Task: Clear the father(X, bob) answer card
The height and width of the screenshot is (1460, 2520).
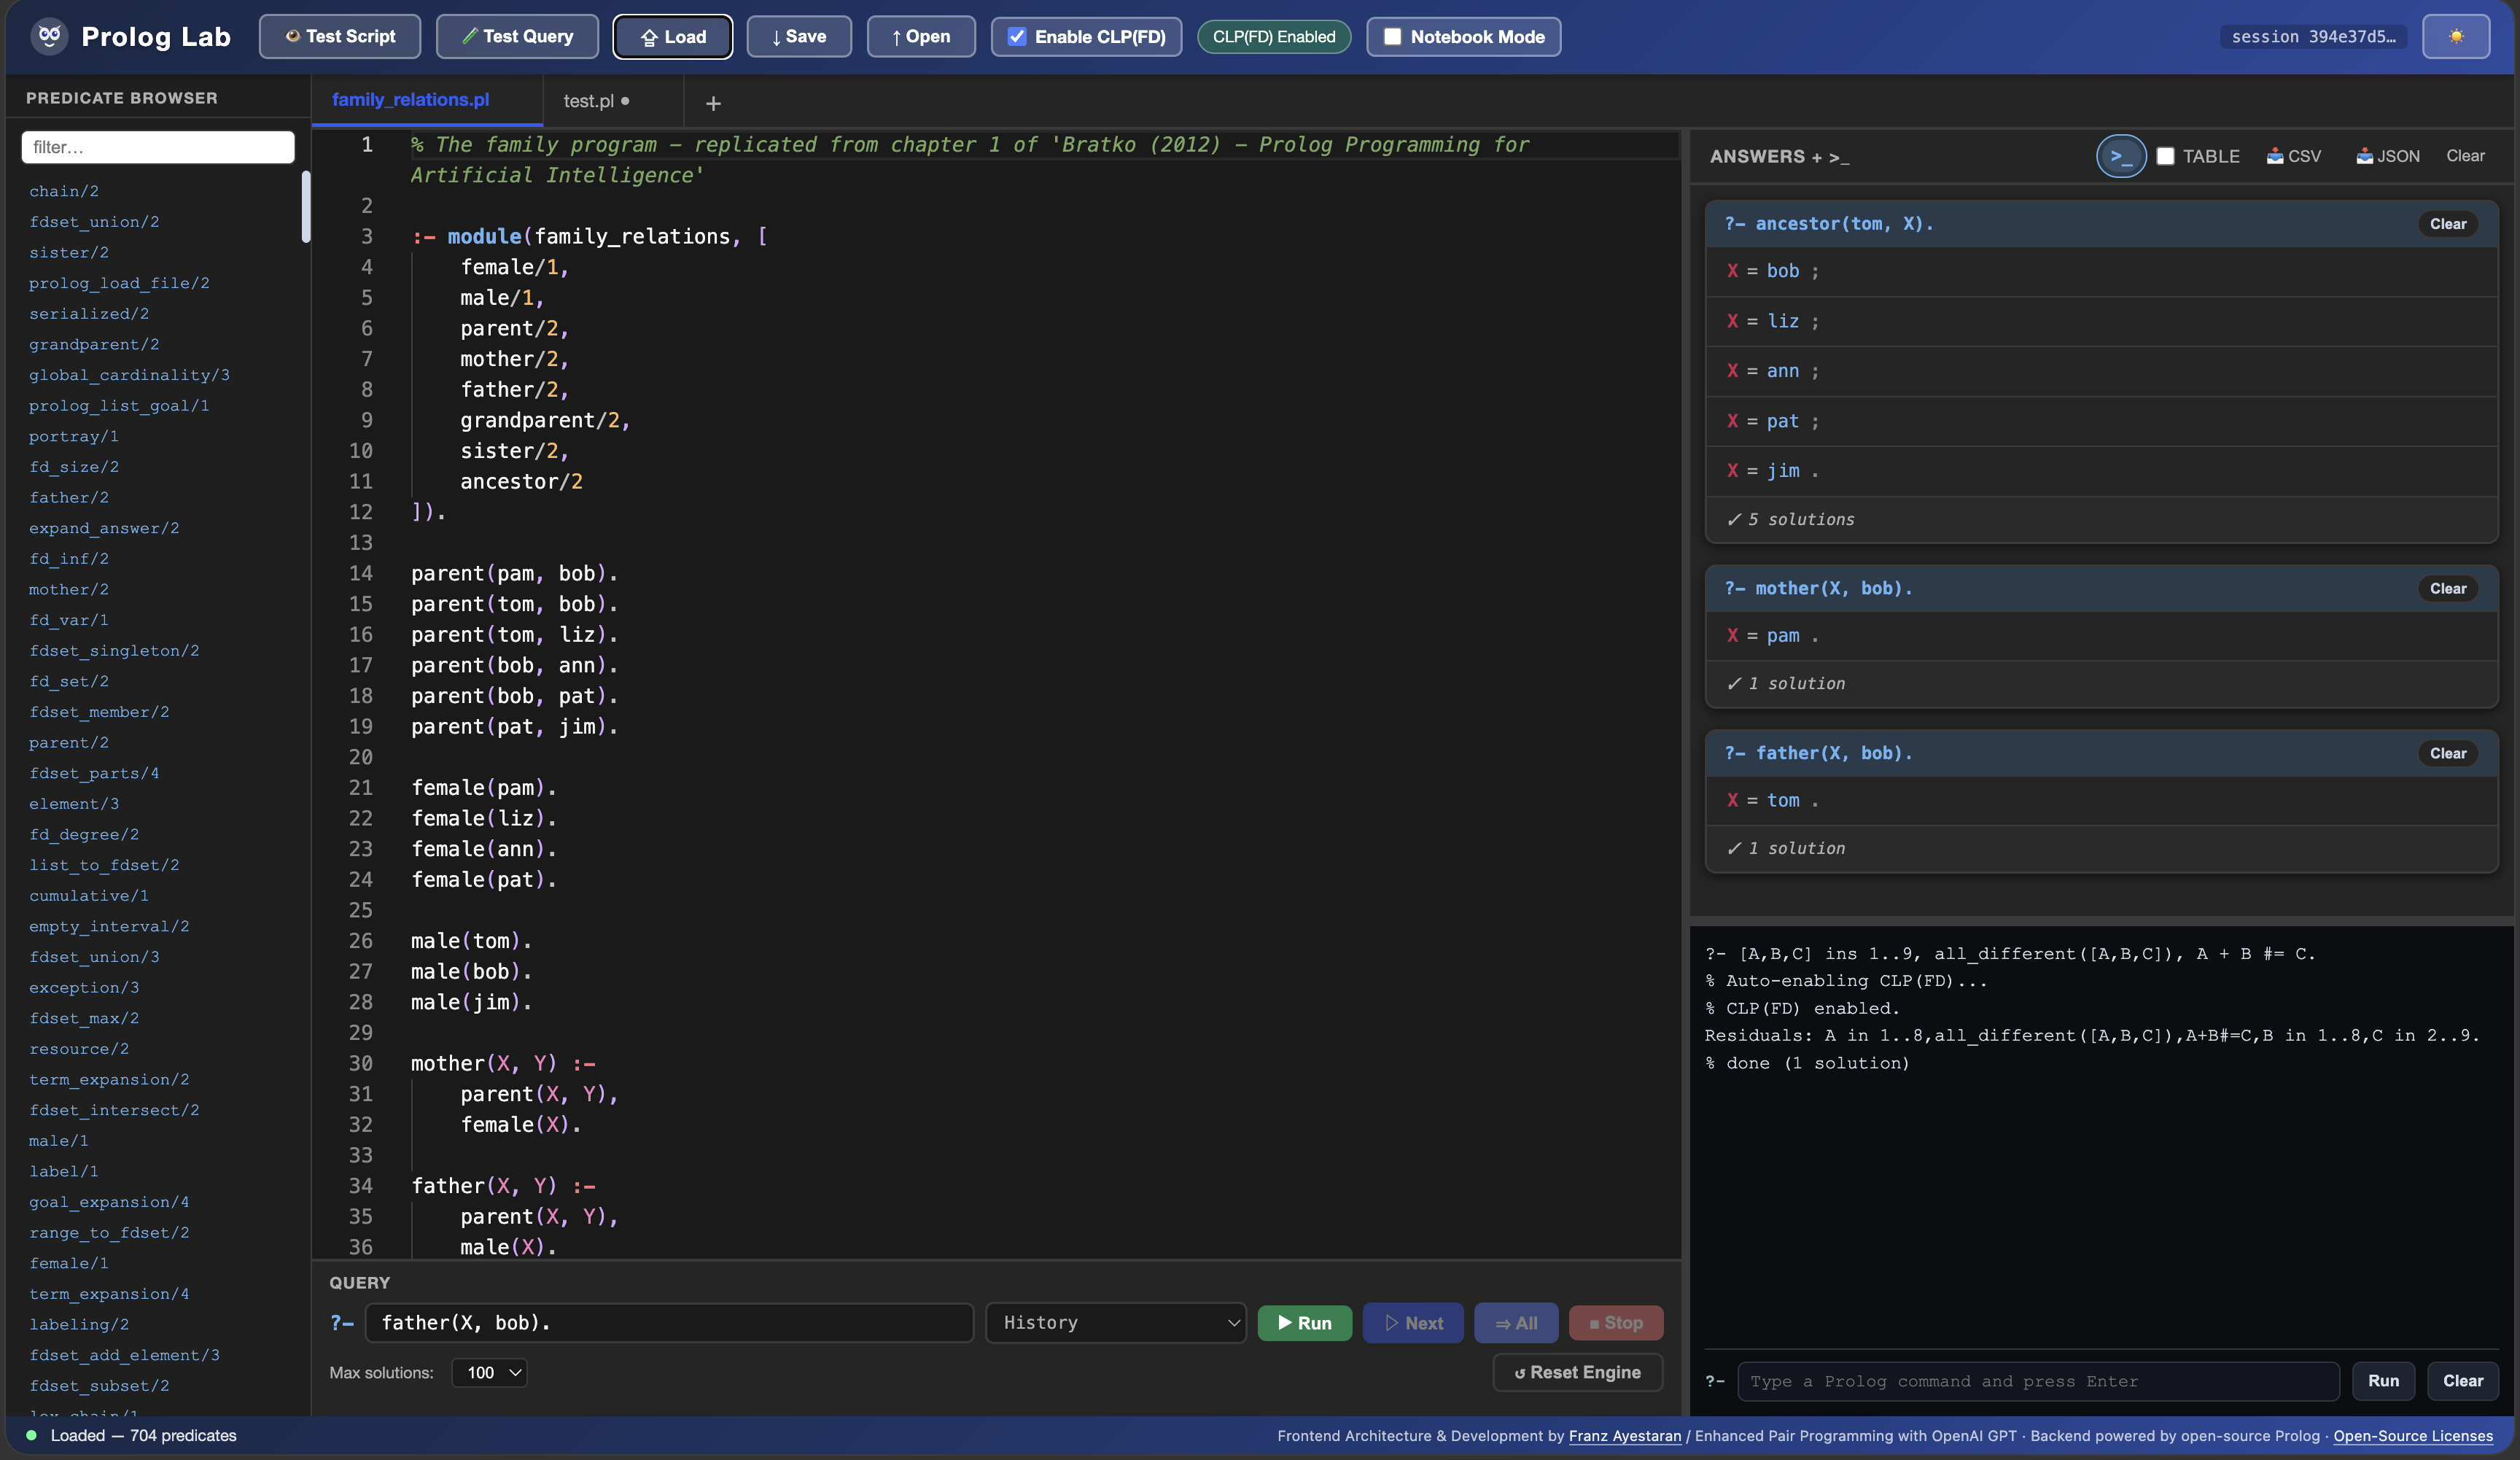Action: 2448,753
